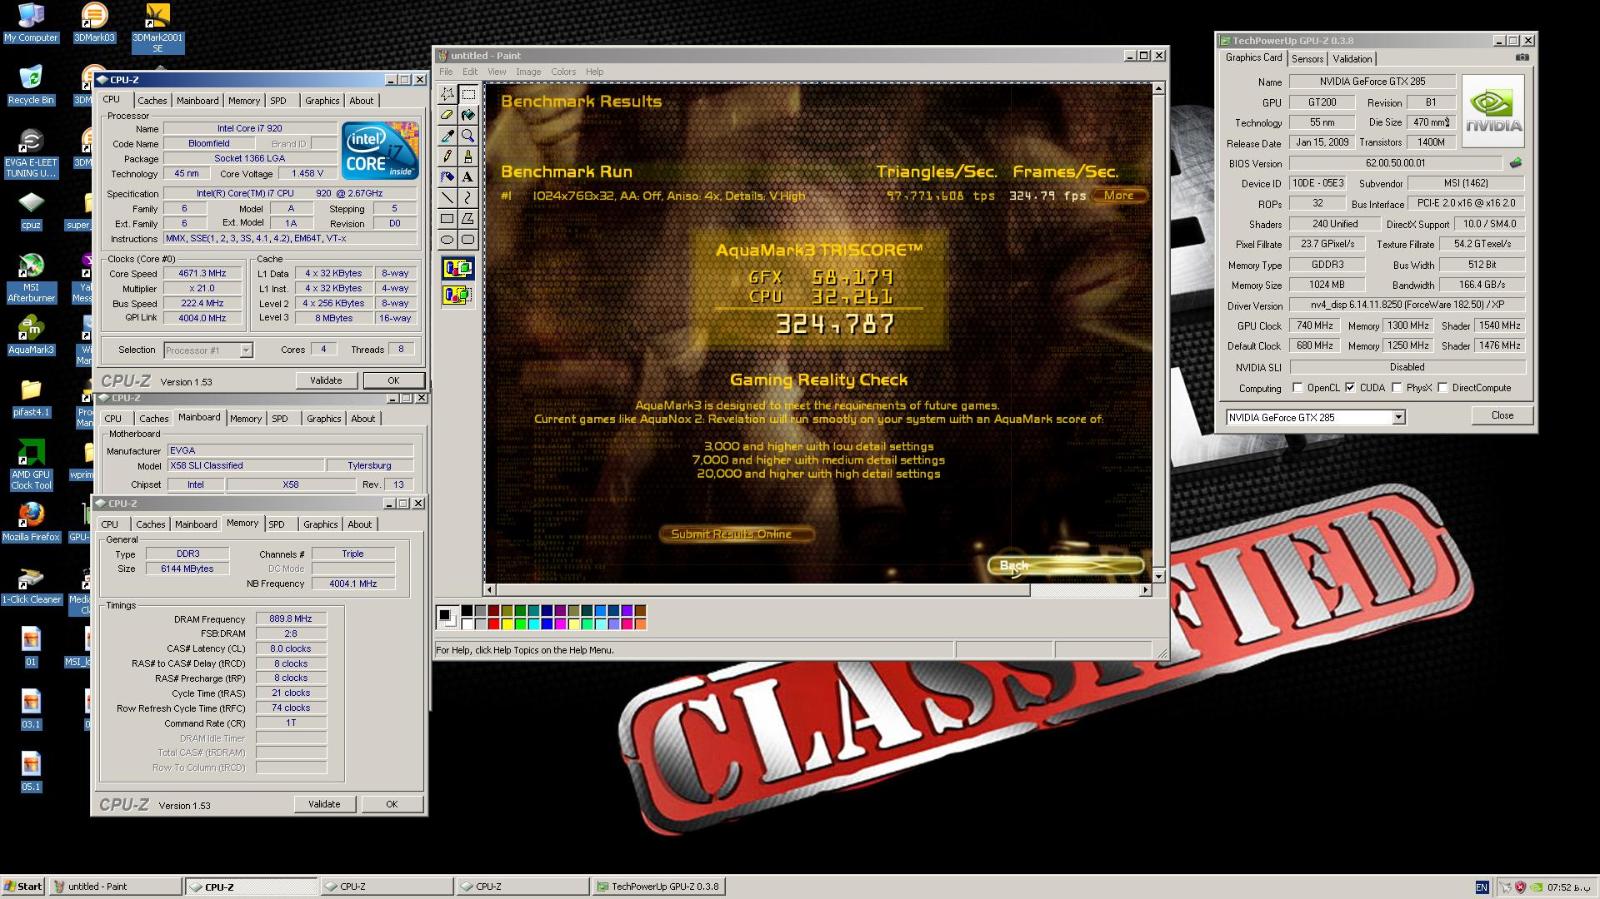The image size is (1600, 899).
Task: Select the rectangular Select tool in Paint
Action: coord(467,94)
